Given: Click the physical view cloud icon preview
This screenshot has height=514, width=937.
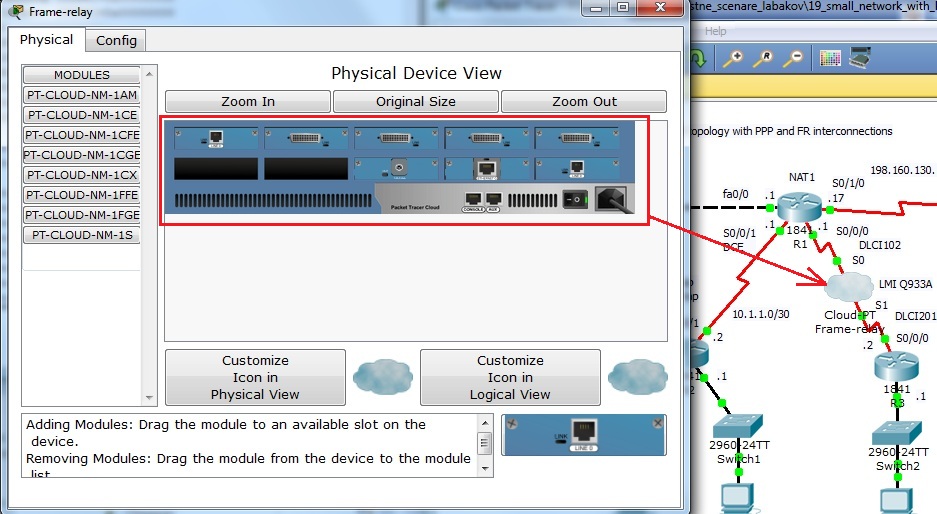Looking at the screenshot, I should point(382,377).
